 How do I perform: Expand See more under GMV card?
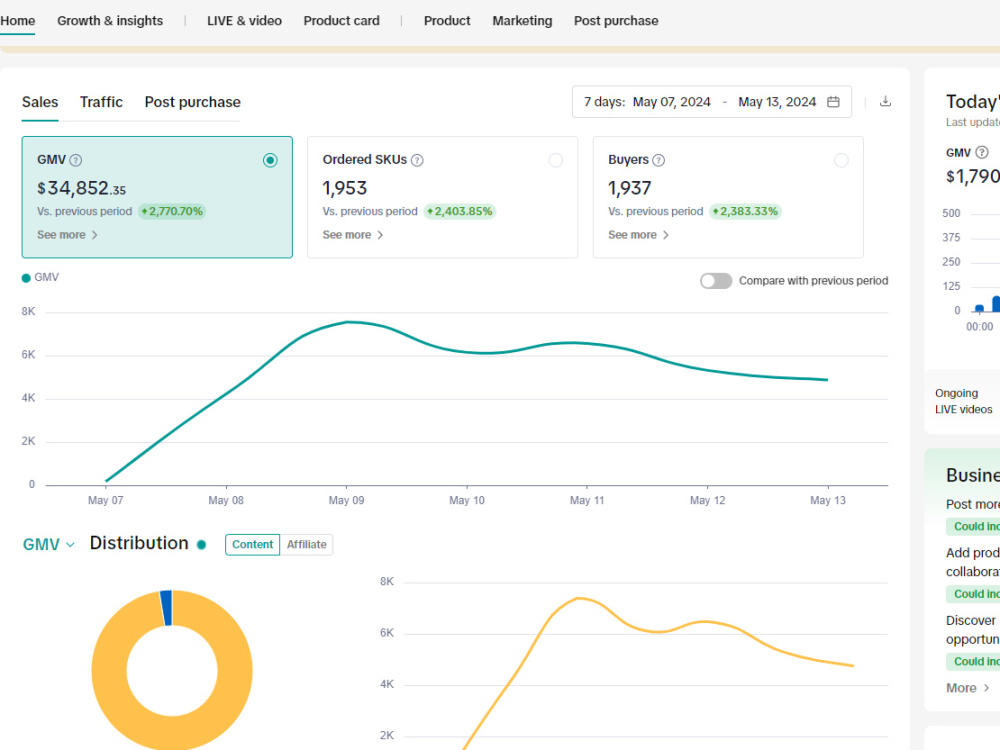click(67, 235)
